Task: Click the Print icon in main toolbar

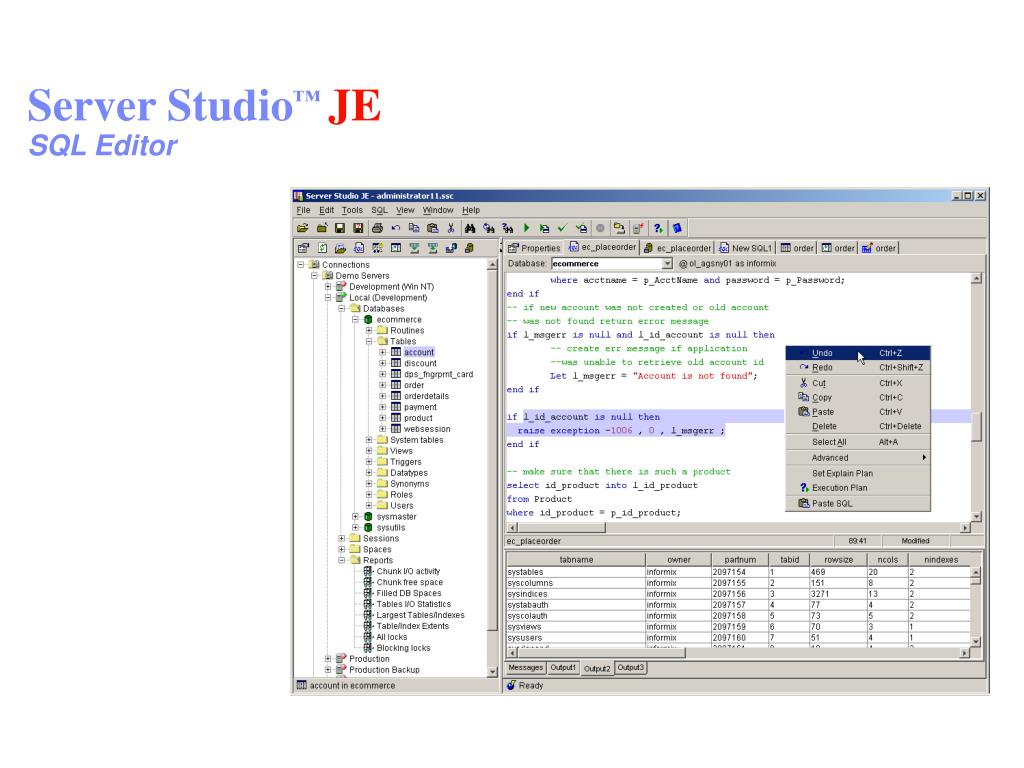Action: point(377,229)
